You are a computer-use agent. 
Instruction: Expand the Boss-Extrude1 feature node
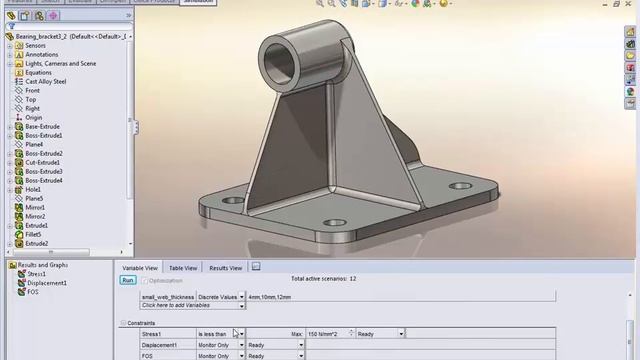point(10,136)
